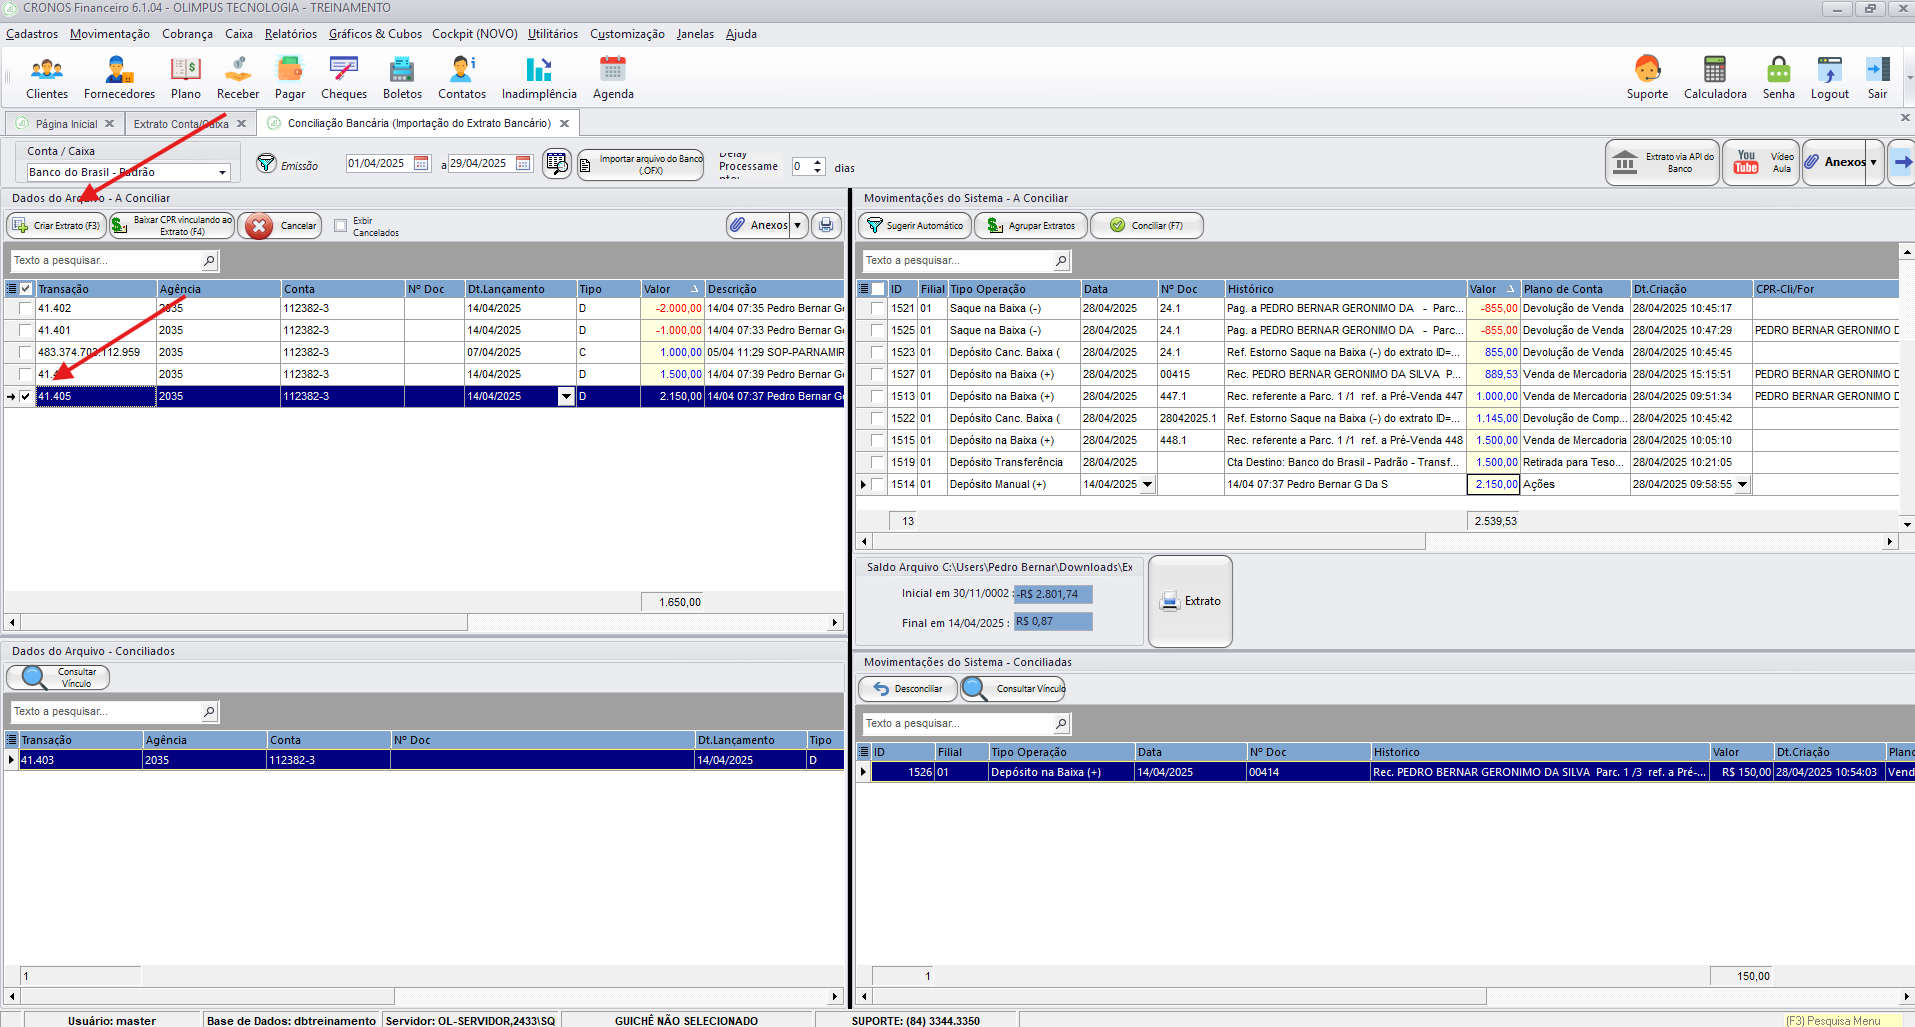Click Baixar CPR vinculando ao Extrato (F4)
The image size is (1915, 1027).
(x=172, y=225)
